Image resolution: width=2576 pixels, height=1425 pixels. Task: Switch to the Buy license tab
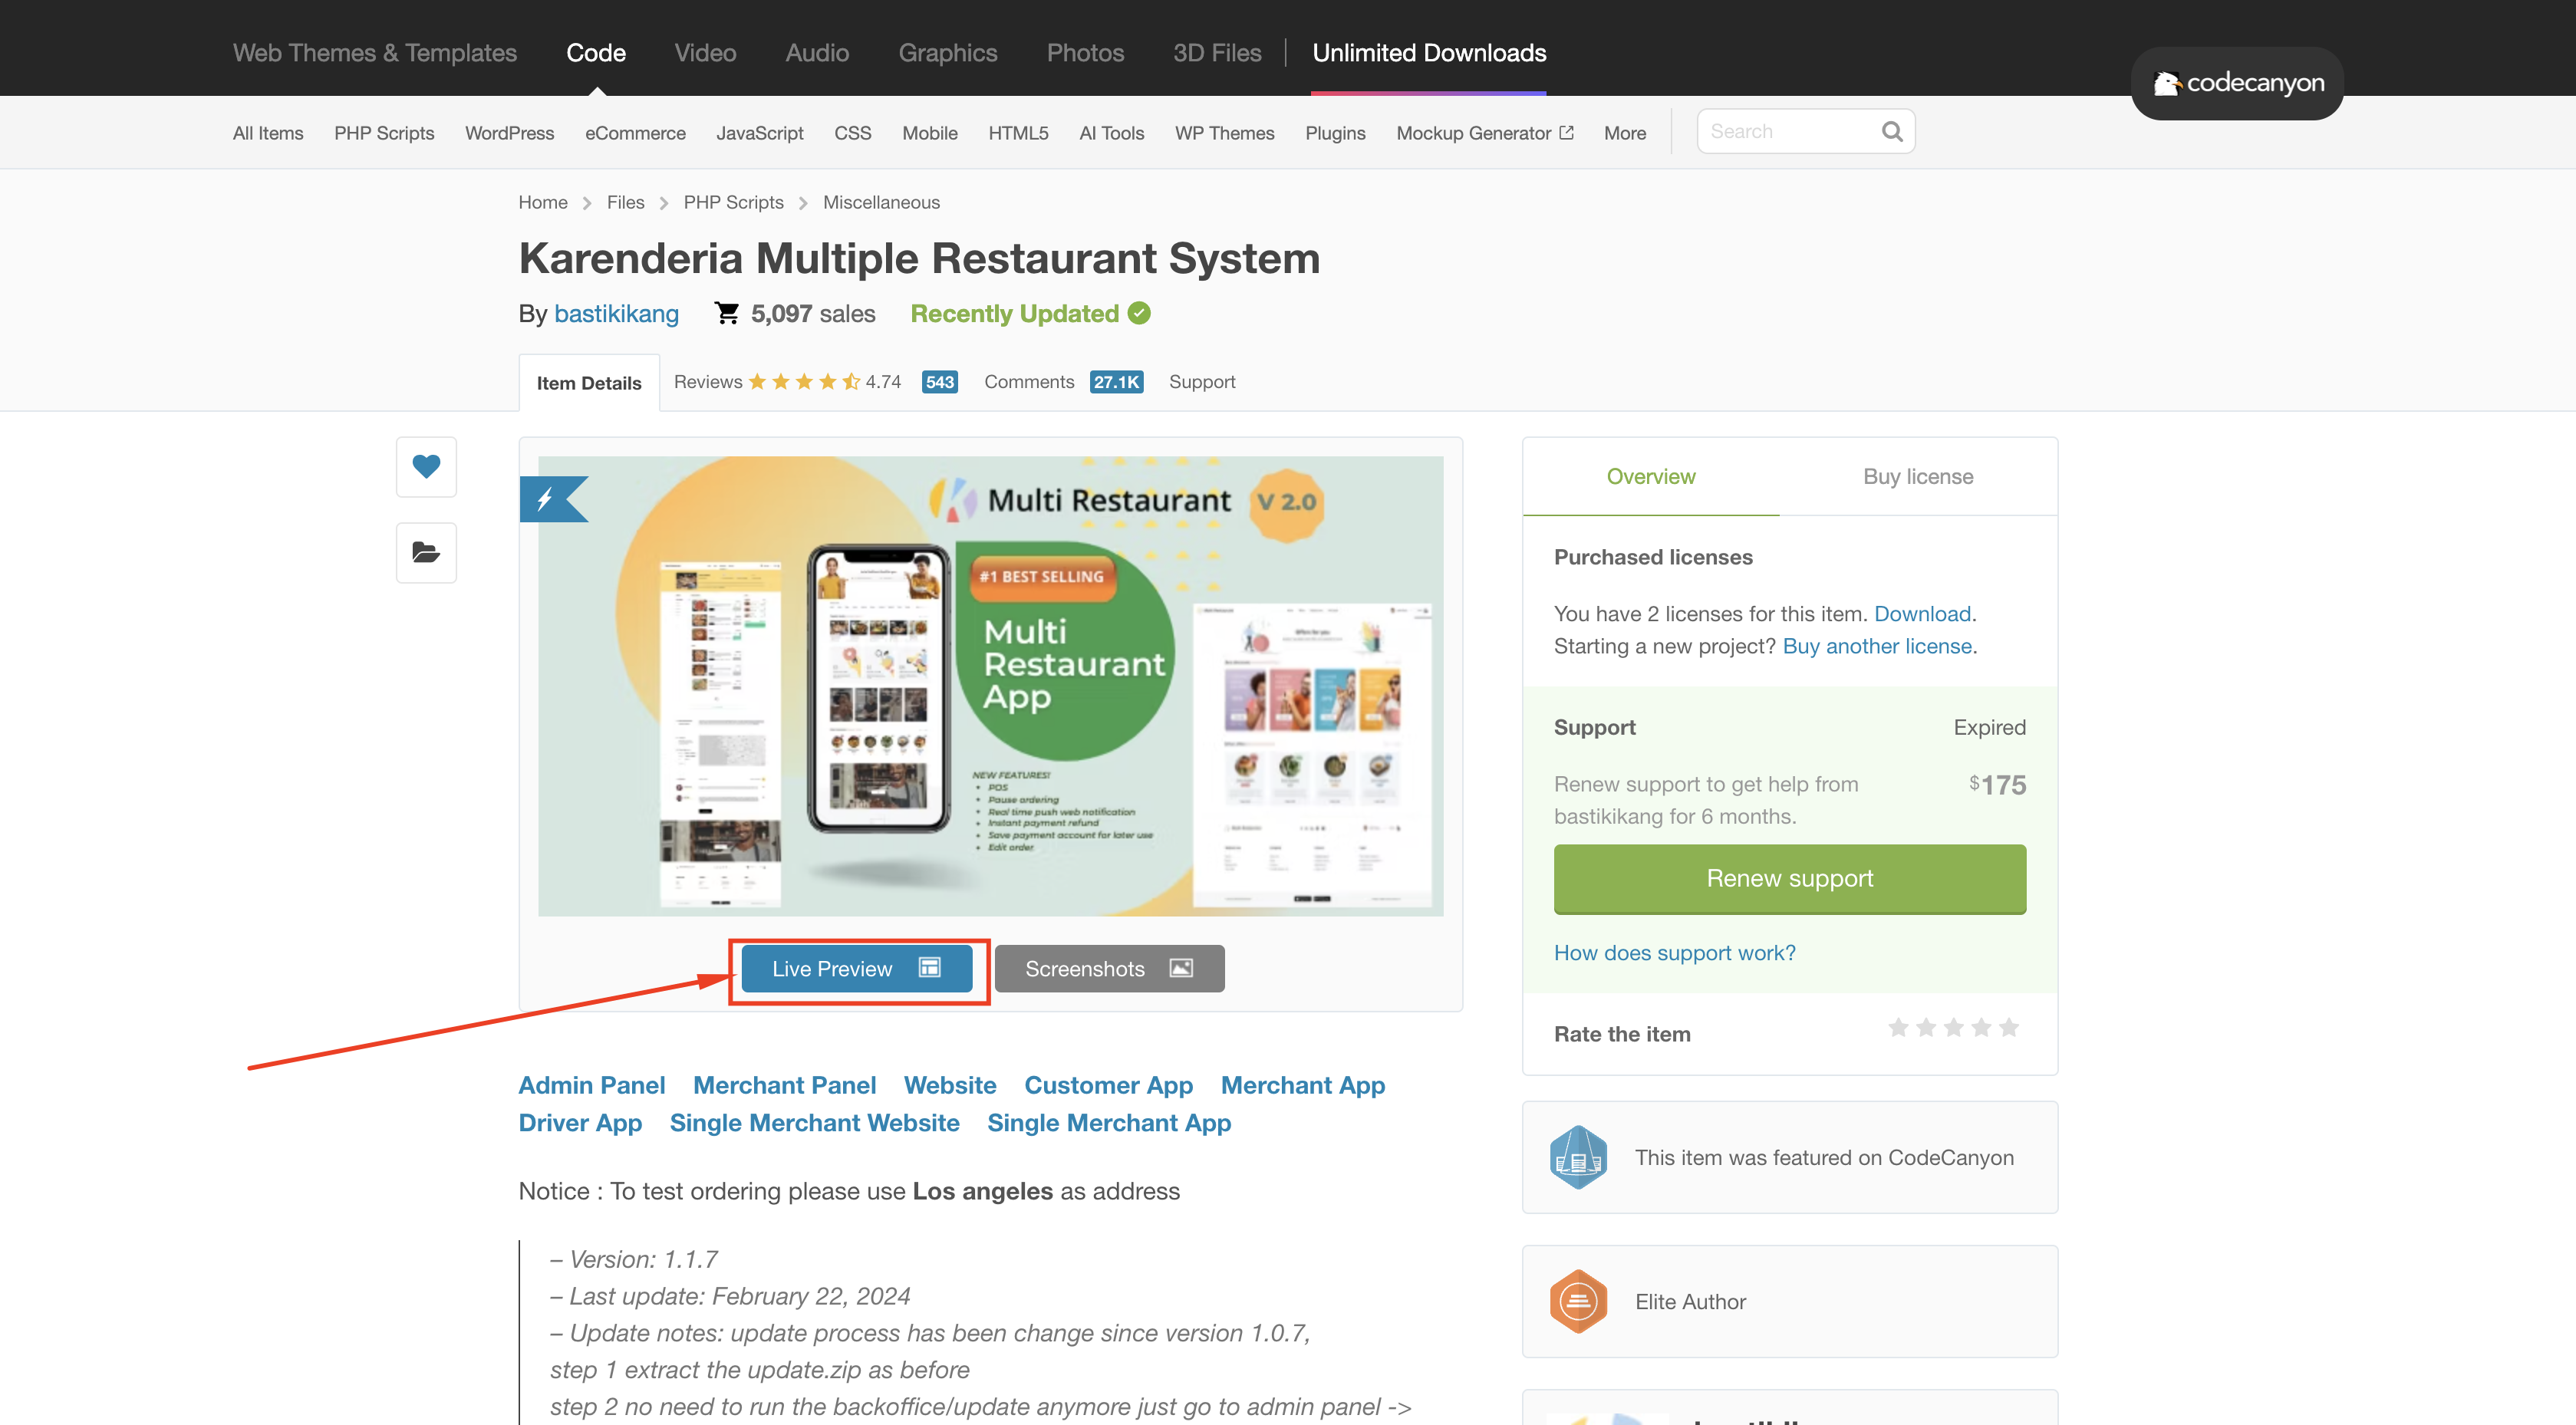point(1917,477)
